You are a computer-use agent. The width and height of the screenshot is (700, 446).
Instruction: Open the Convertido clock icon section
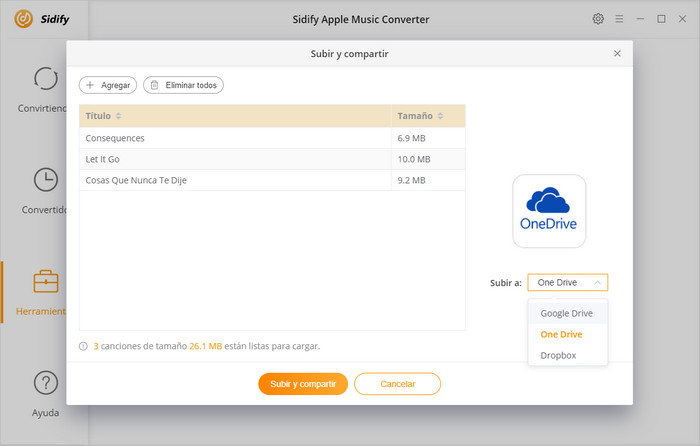click(x=46, y=180)
